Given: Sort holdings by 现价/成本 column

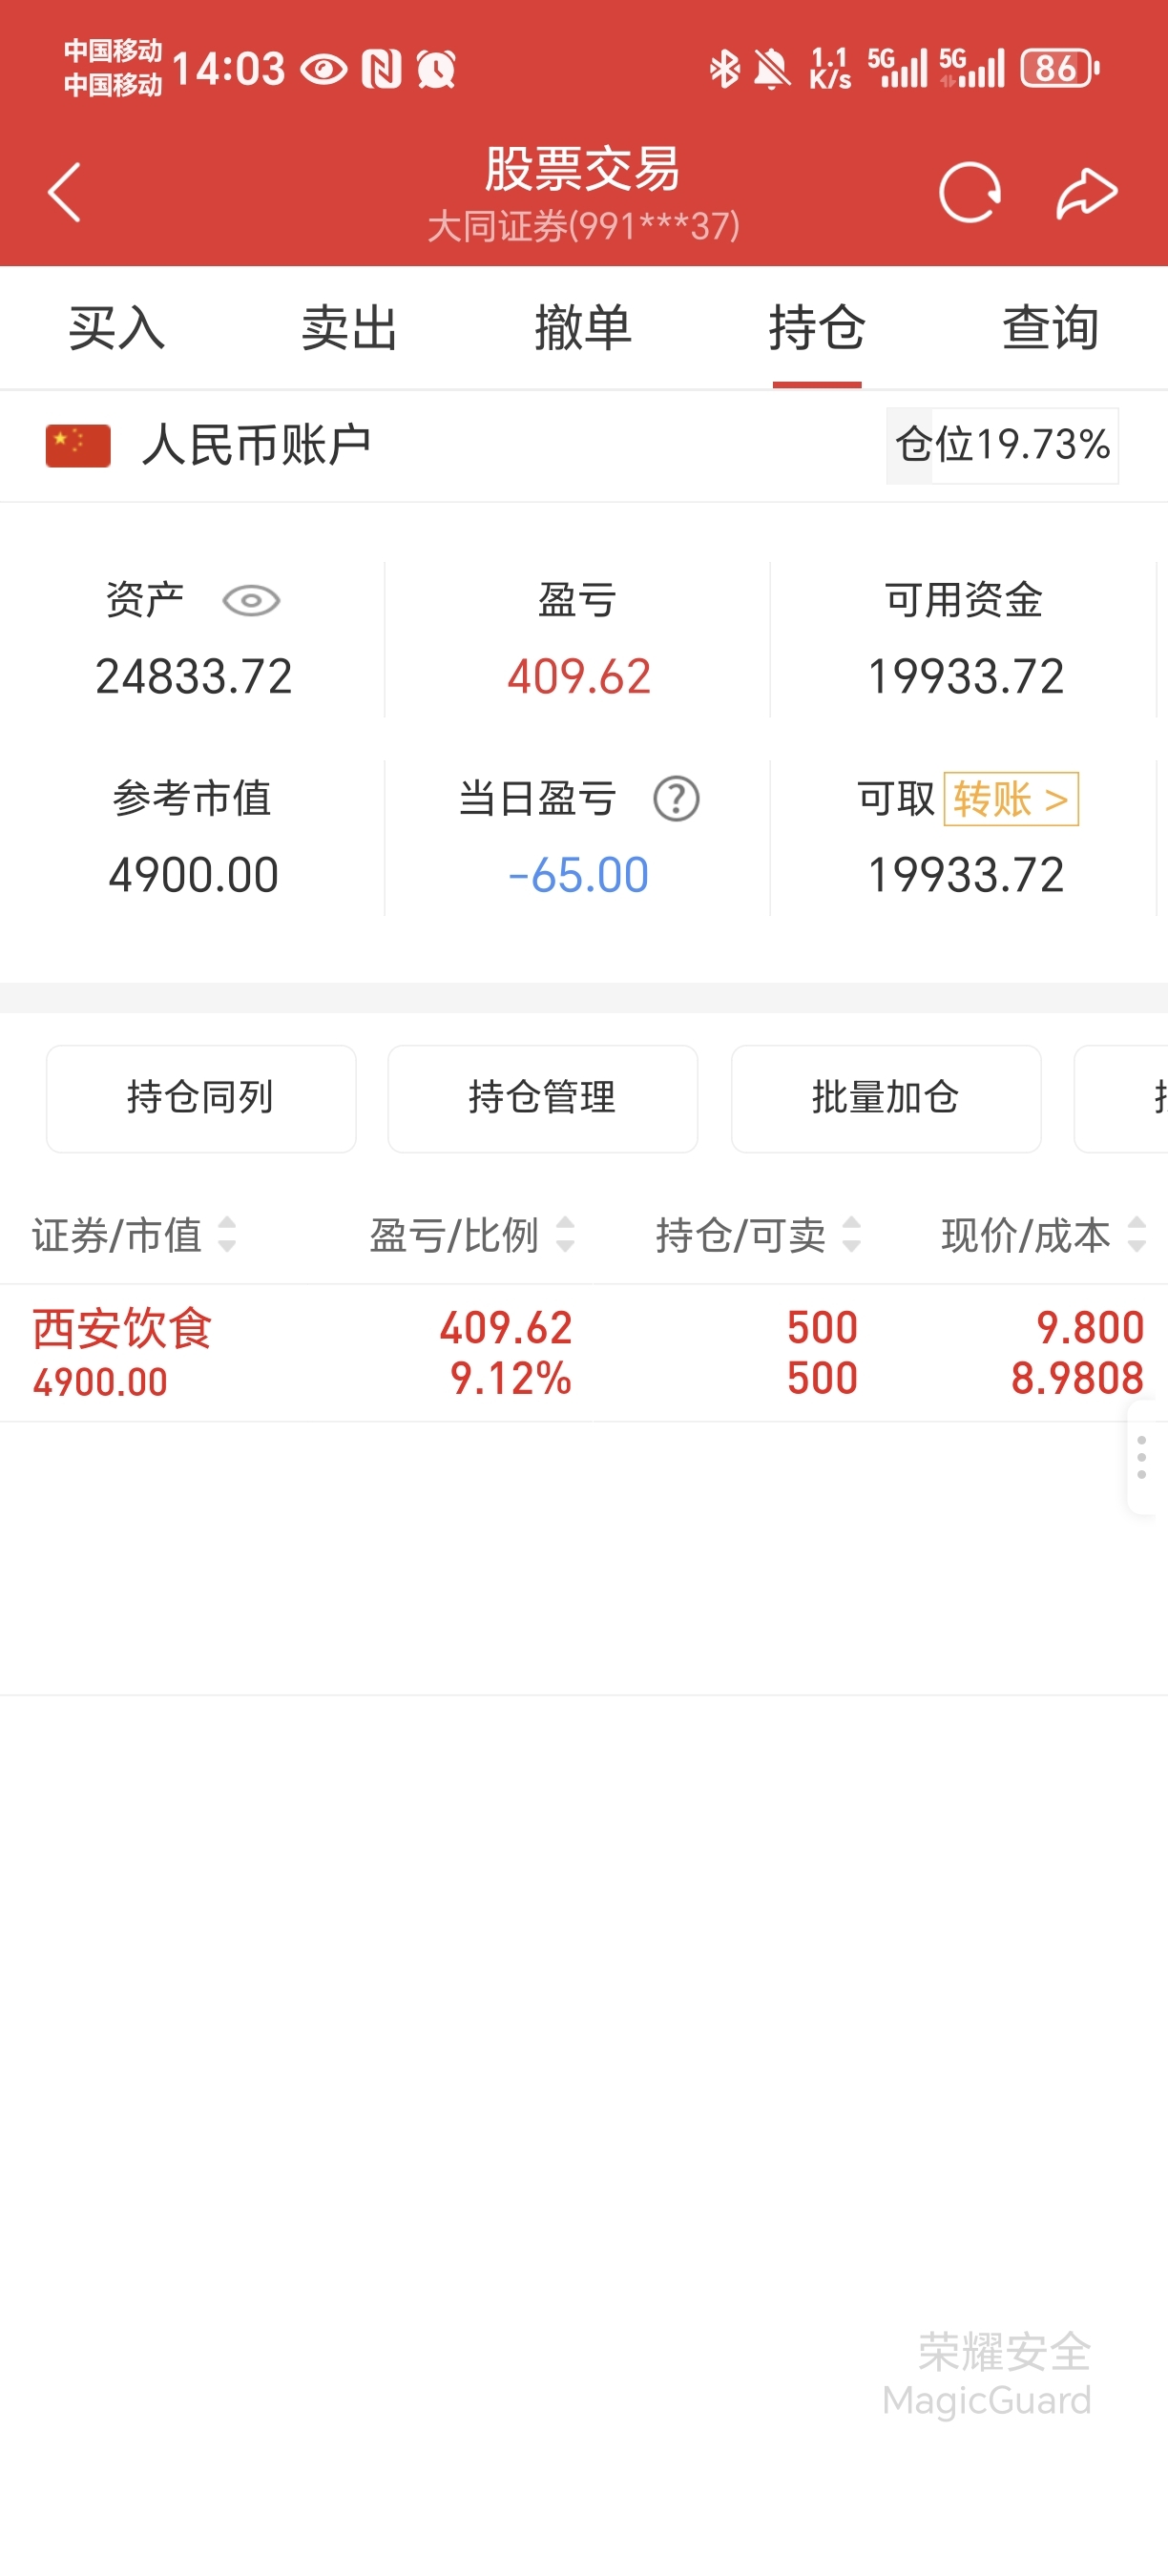Looking at the screenshot, I should coord(1043,1235).
